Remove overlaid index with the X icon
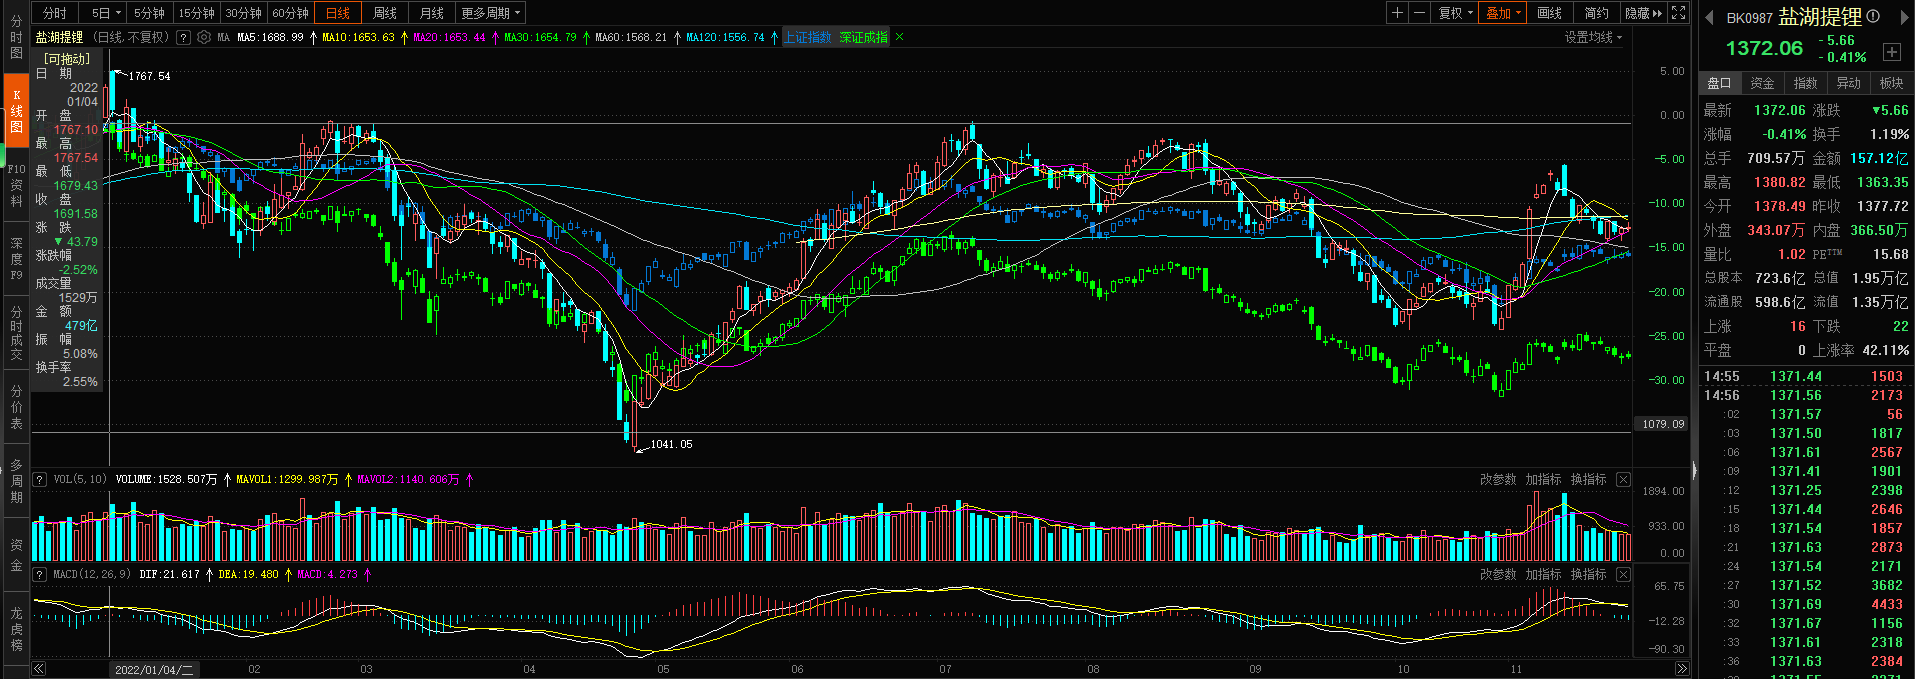 899,37
